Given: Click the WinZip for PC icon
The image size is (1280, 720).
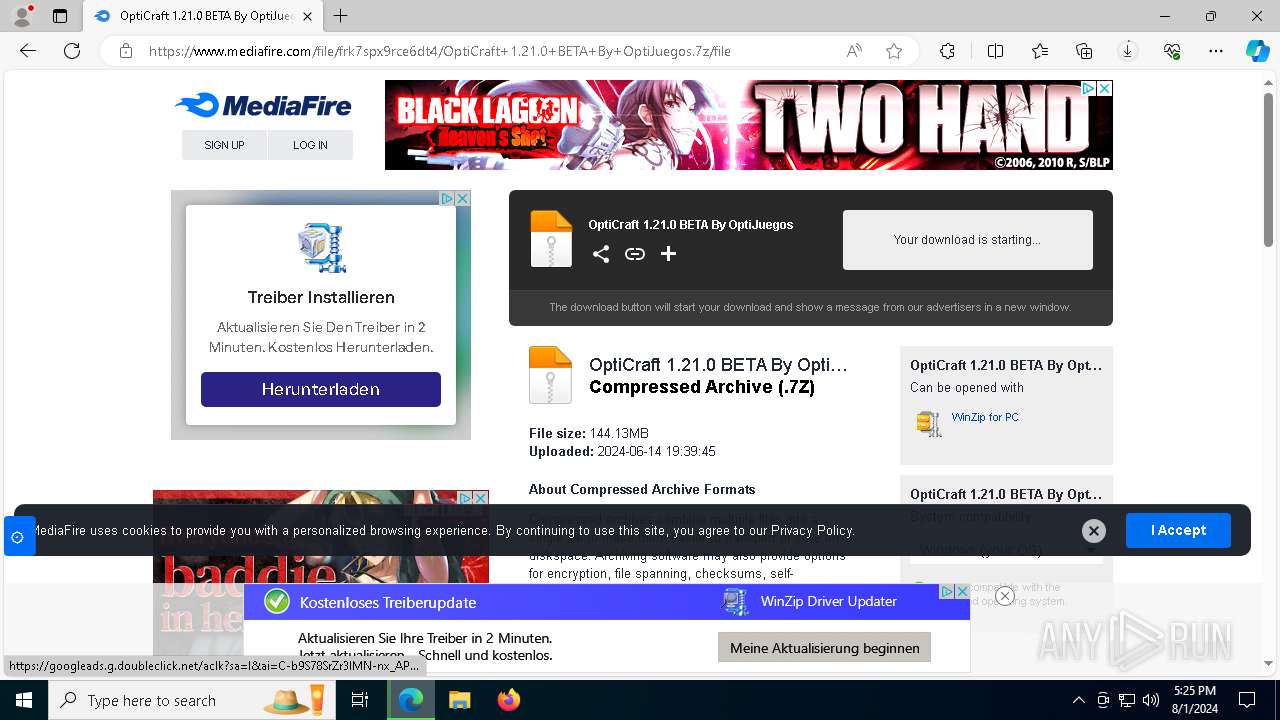Looking at the screenshot, I should [x=929, y=423].
